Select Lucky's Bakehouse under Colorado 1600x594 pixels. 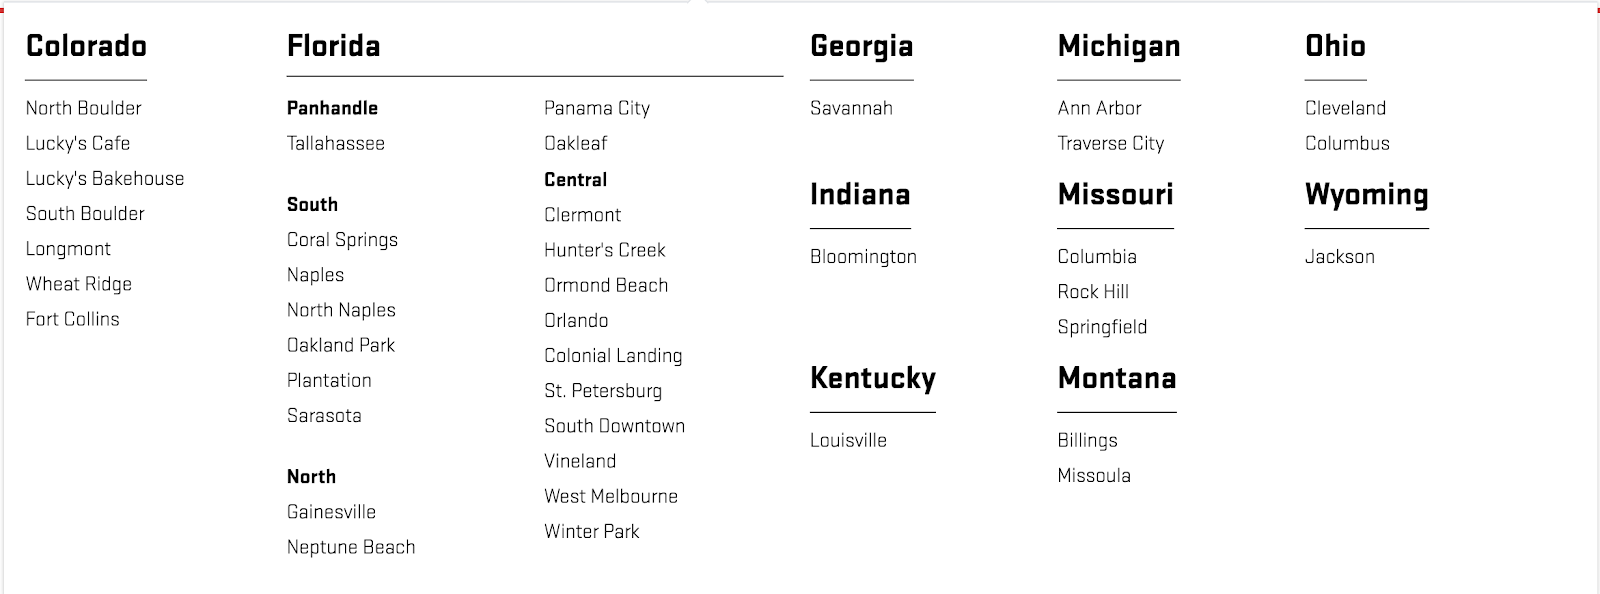(105, 179)
